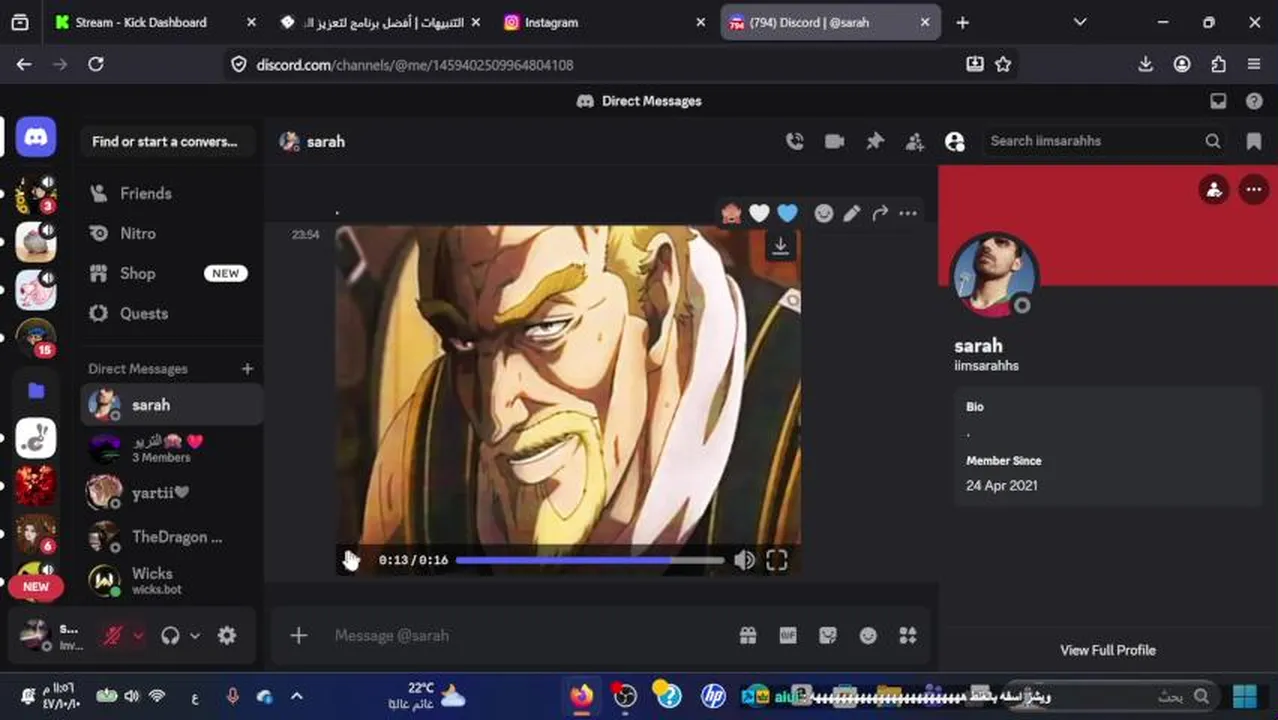1278x720 pixels.
Task: Open more message options
Action: click(908, 213)
